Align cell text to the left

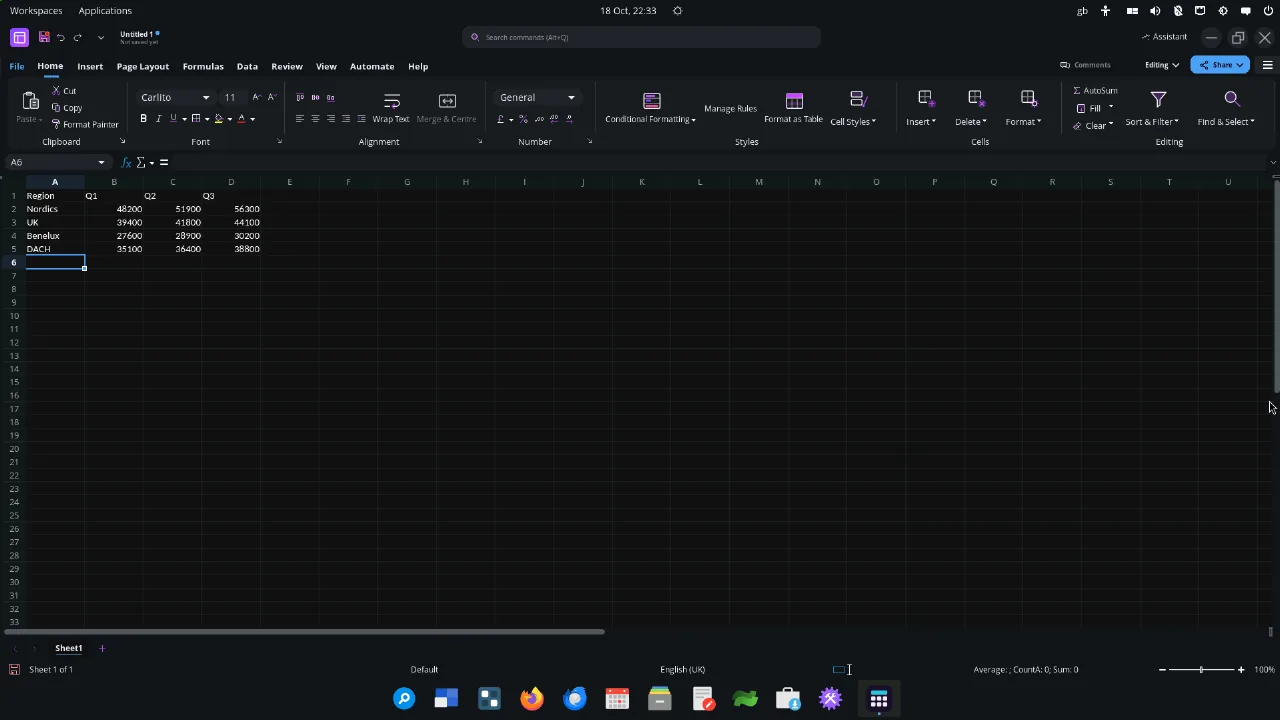point(299,119)
